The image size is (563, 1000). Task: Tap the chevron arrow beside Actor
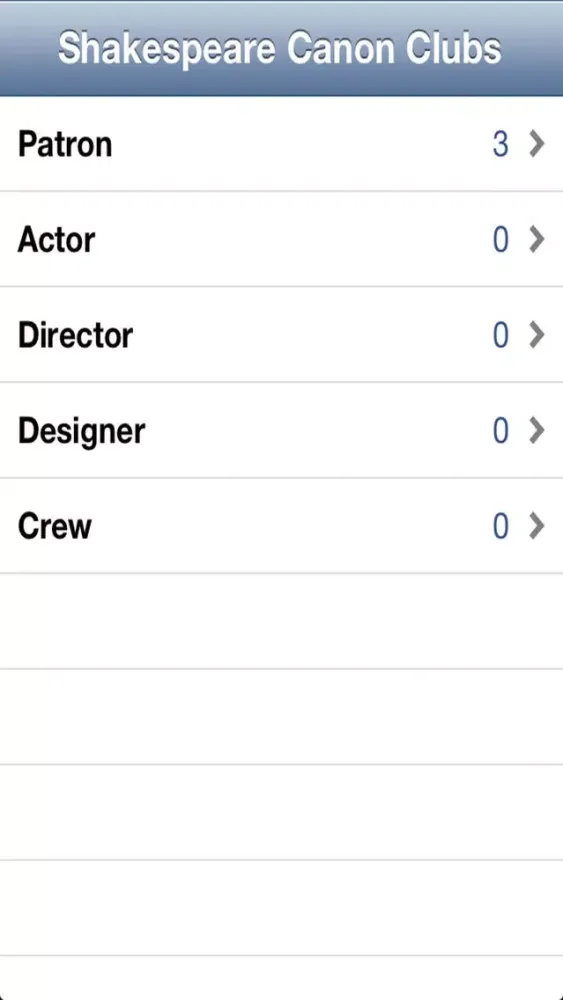(537, 240)
